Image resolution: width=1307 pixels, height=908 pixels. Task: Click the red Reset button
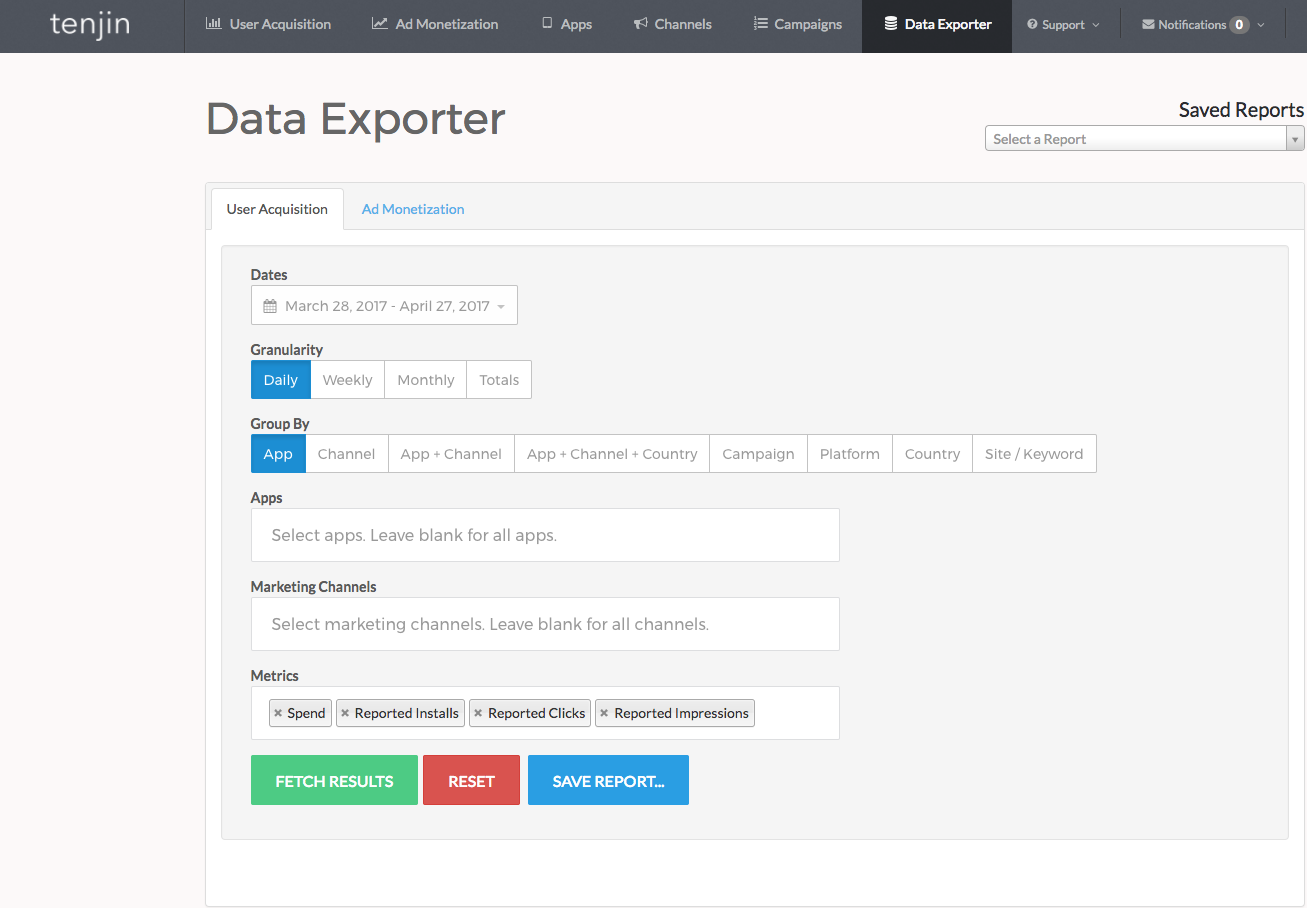(471, 780)
